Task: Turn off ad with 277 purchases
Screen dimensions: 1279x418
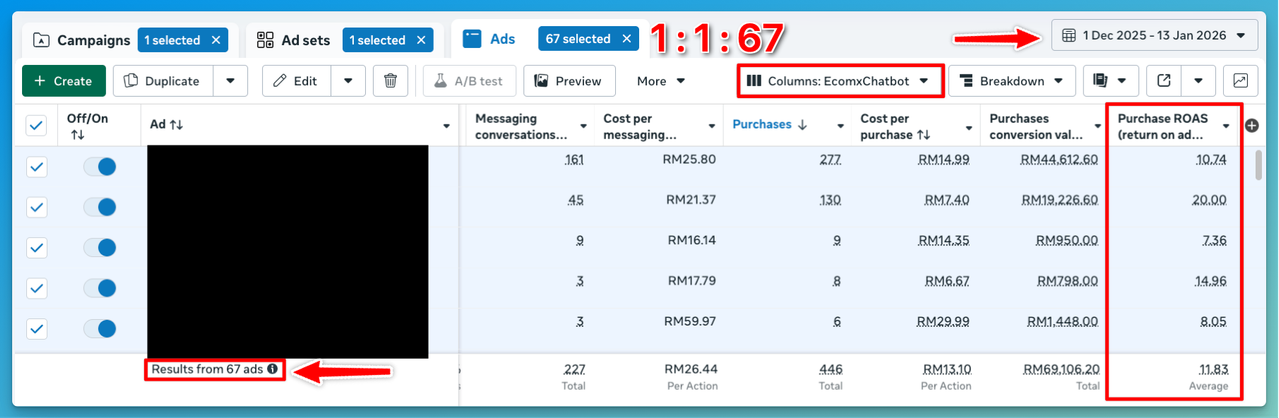Action: (x=100, y=167)
